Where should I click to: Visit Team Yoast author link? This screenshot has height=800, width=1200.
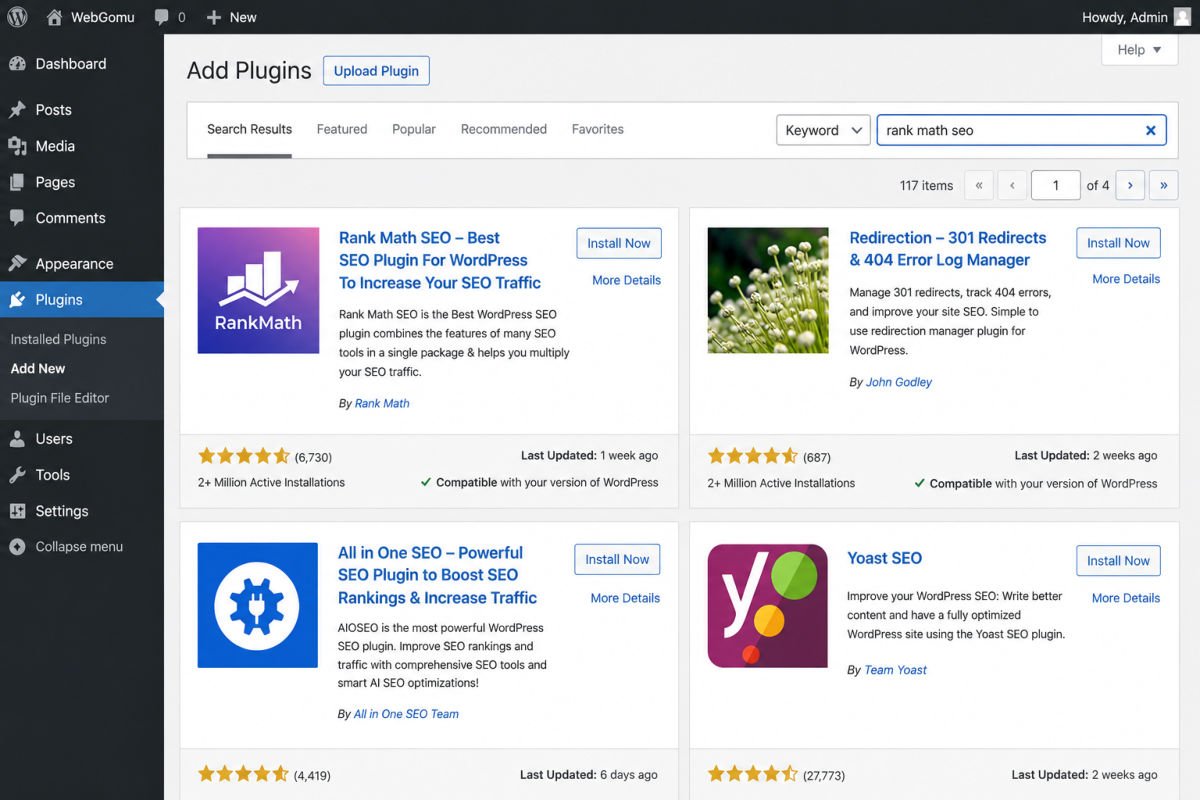[896, 670]
